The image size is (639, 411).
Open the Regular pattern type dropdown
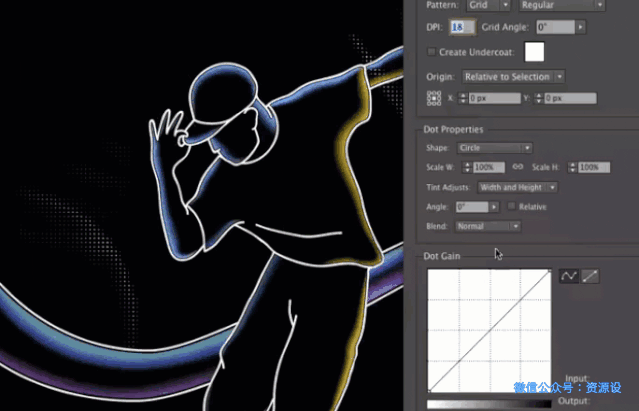coord(562,5)
